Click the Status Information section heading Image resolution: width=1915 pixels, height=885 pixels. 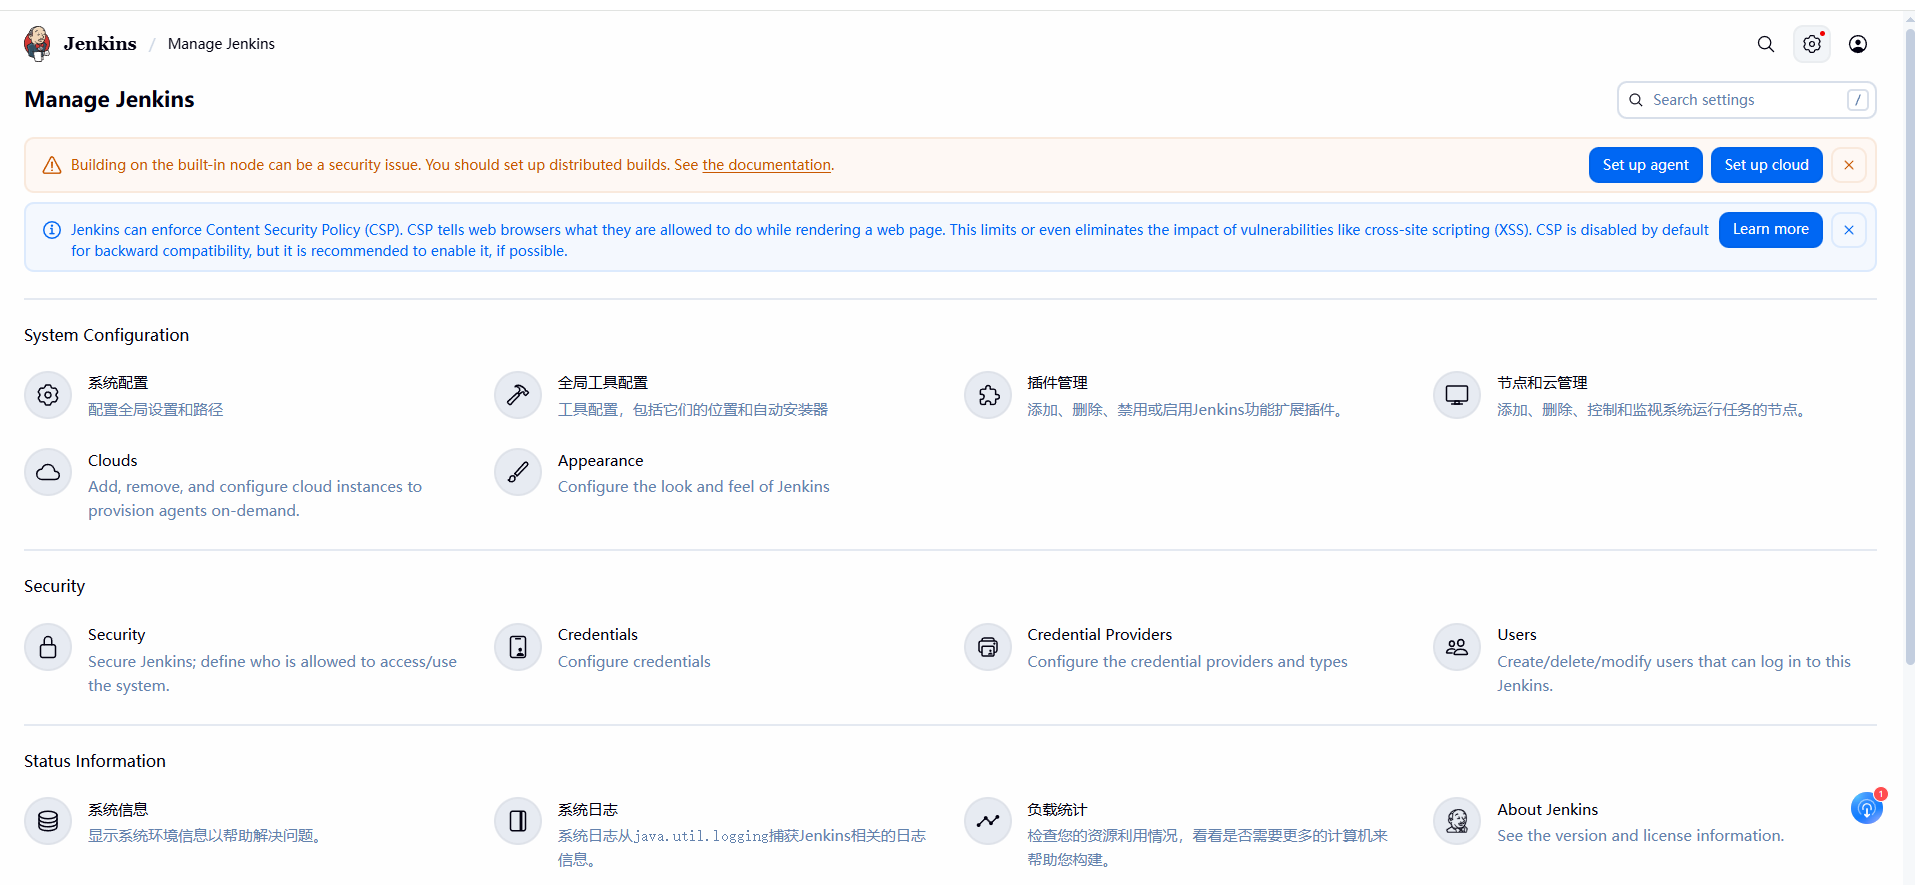click(x=95, y=762)
